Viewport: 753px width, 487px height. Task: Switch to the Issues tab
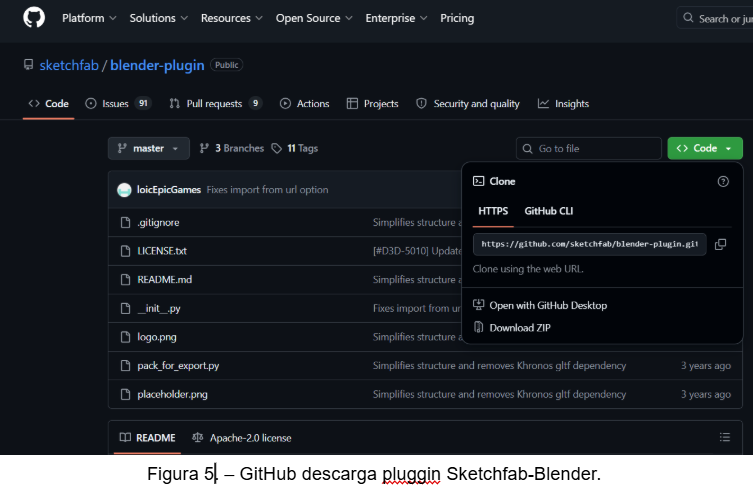point(118,104)
